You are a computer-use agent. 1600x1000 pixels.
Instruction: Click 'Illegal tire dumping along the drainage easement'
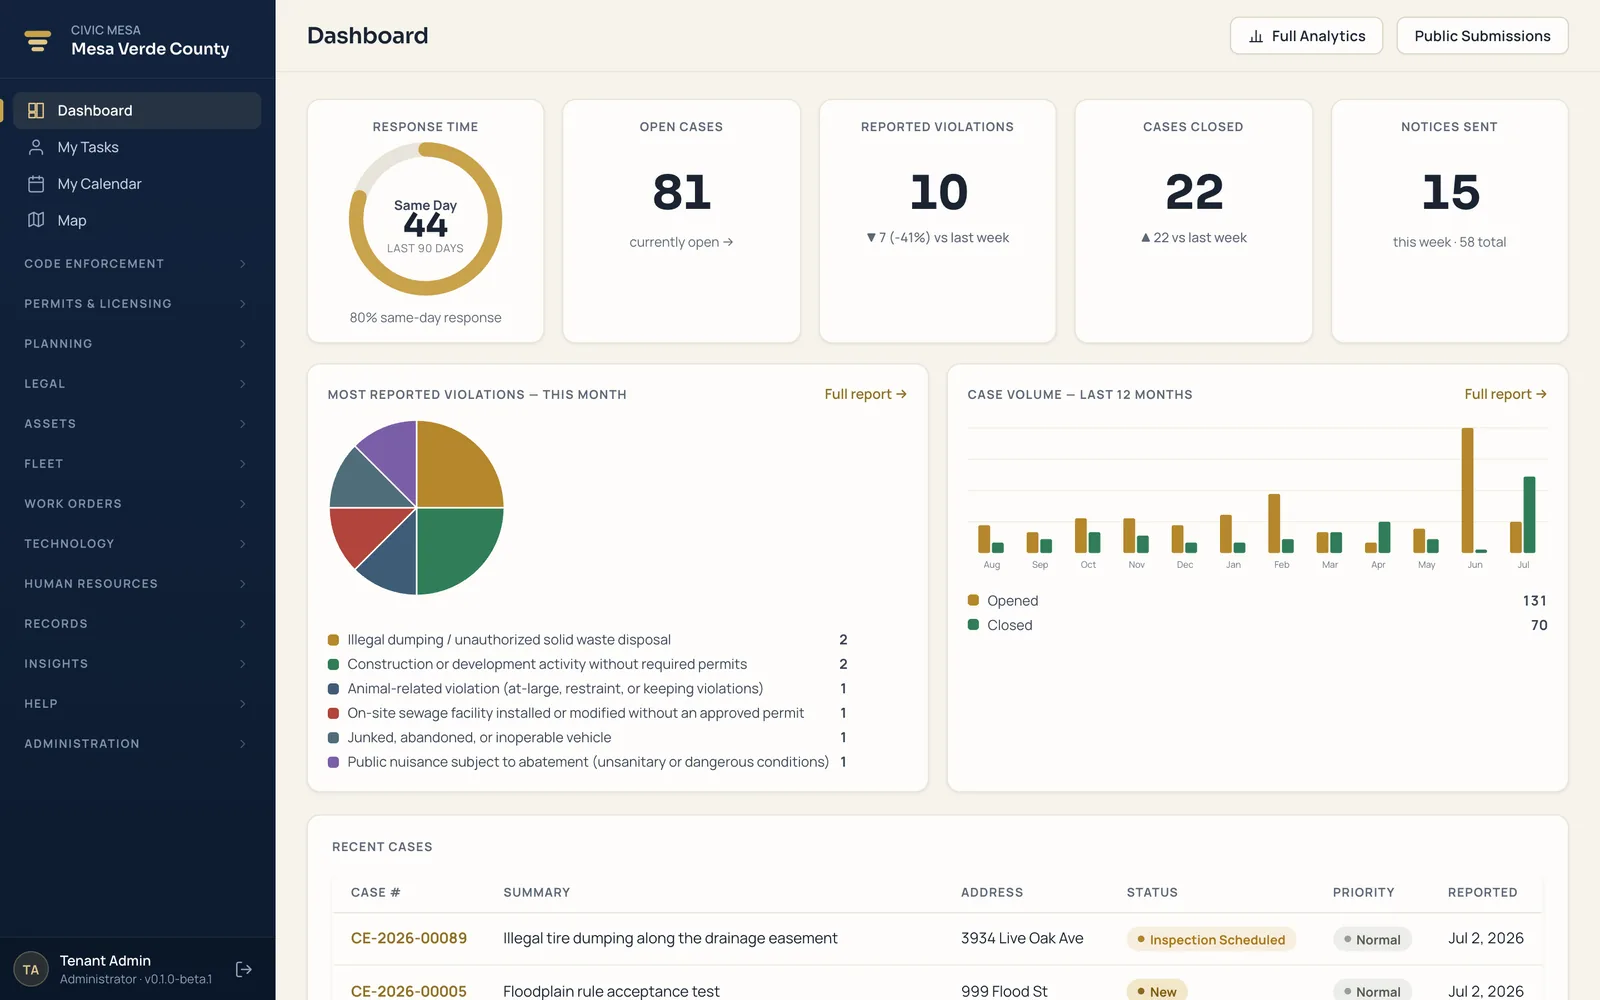[670, 938]
